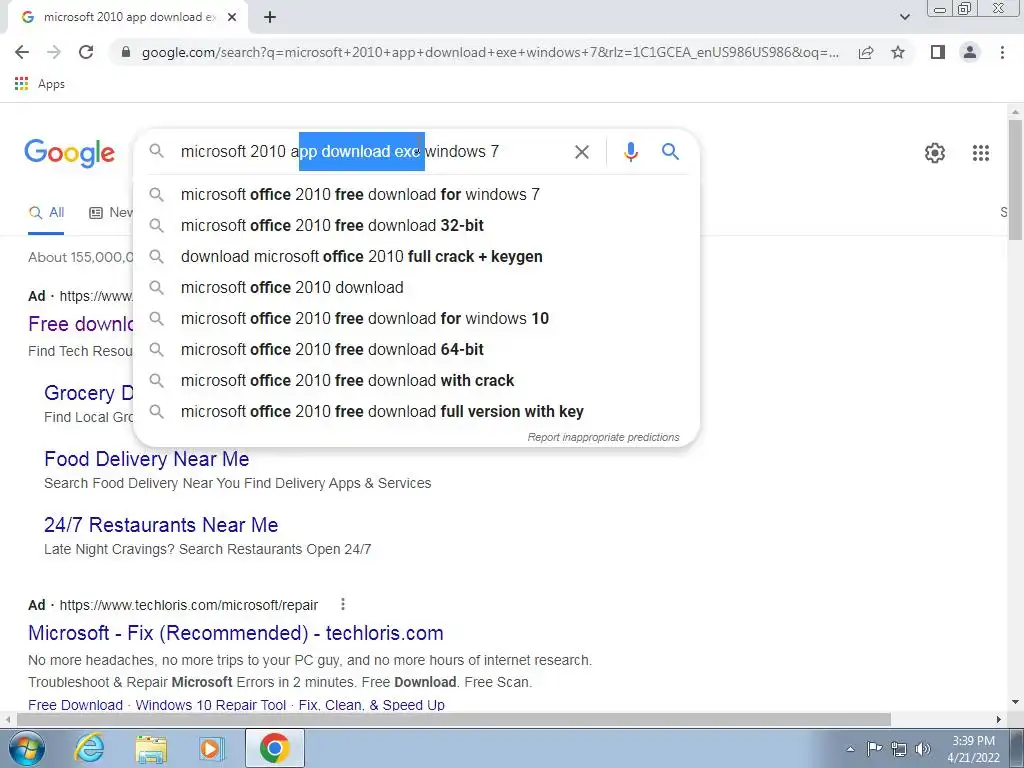This screenshot has height=768, width=1024.
Task: Select the 'full version with key' suggestion
Action: coord(416,411)
